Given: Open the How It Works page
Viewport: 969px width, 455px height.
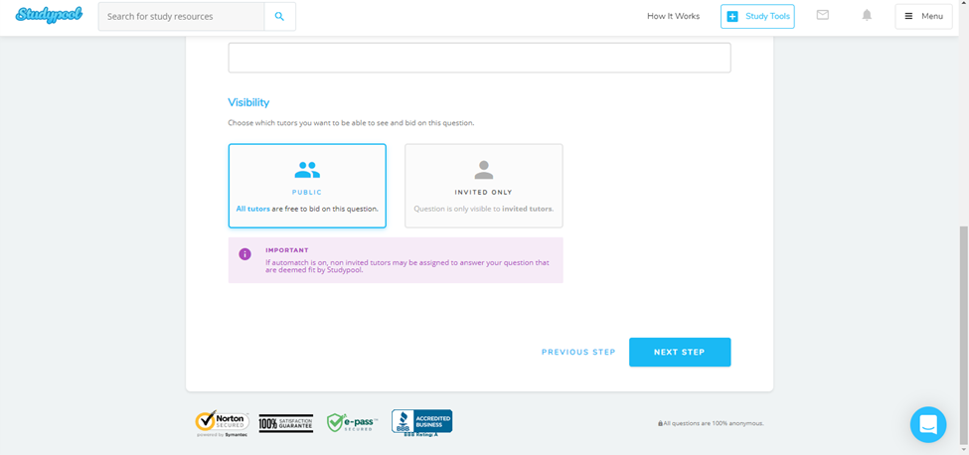Looking at the screenshot, I should [673, 17].
